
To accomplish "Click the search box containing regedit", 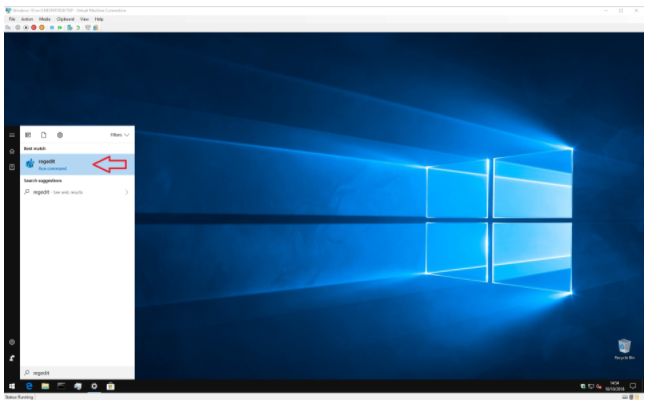I will [x=77, y=373].
